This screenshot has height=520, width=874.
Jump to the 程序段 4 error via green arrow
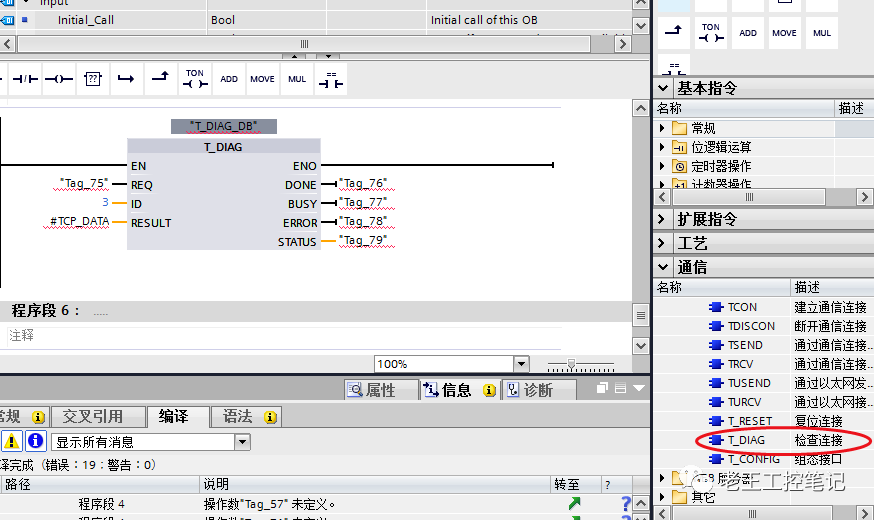point(574,504)
